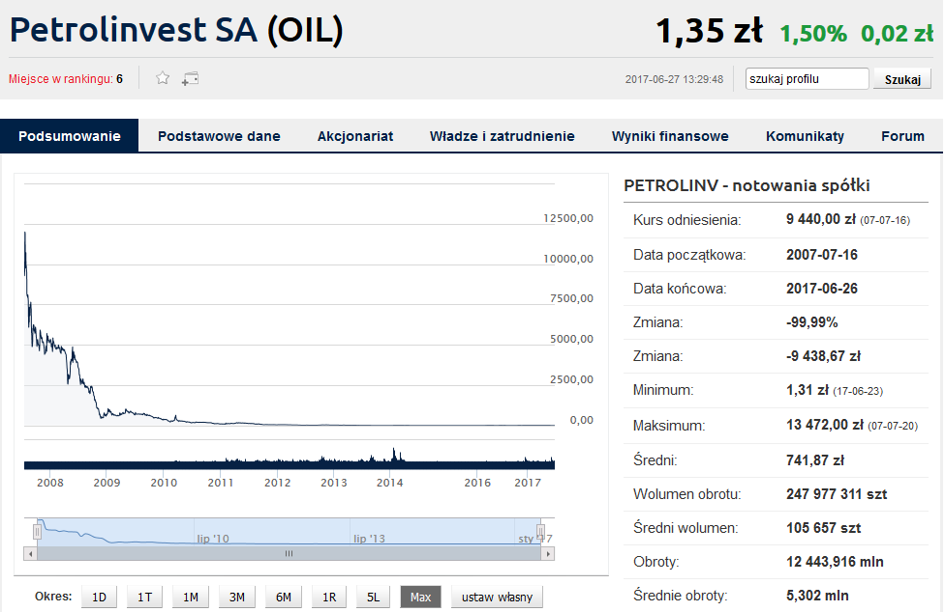The height and width of the screenshot is (612, 945).
Task: Click the 2011 label on the chart axis
Action: click(x=221, y=482)
